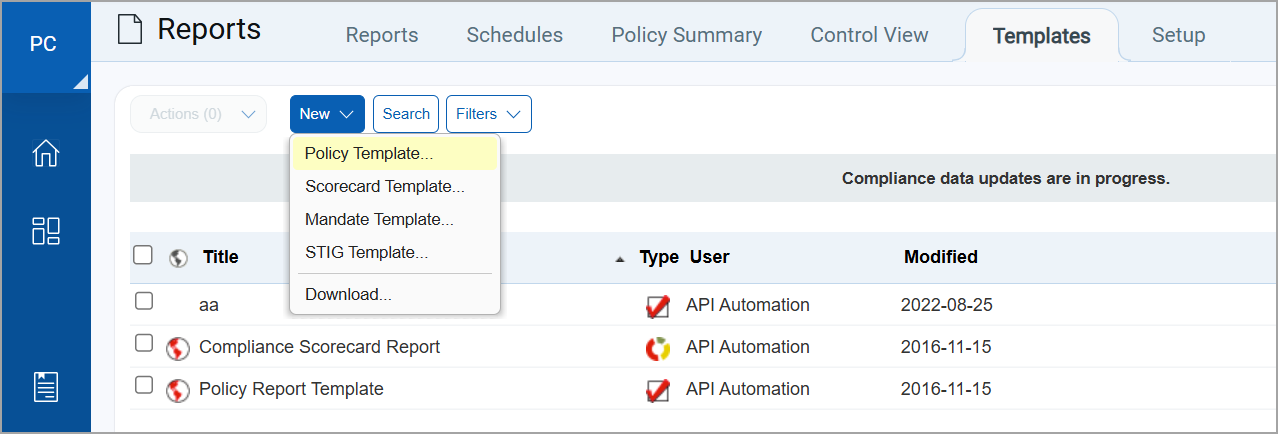Open the Policy Report Template title
1278x434 pixels.
(x=291, y=389)
